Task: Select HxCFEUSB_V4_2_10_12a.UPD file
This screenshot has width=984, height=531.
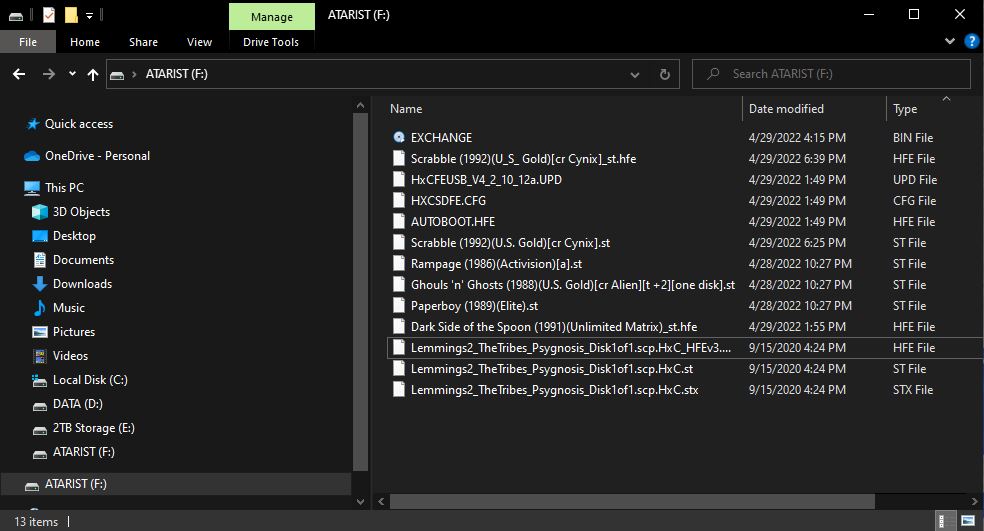Action: pos(486,180)
